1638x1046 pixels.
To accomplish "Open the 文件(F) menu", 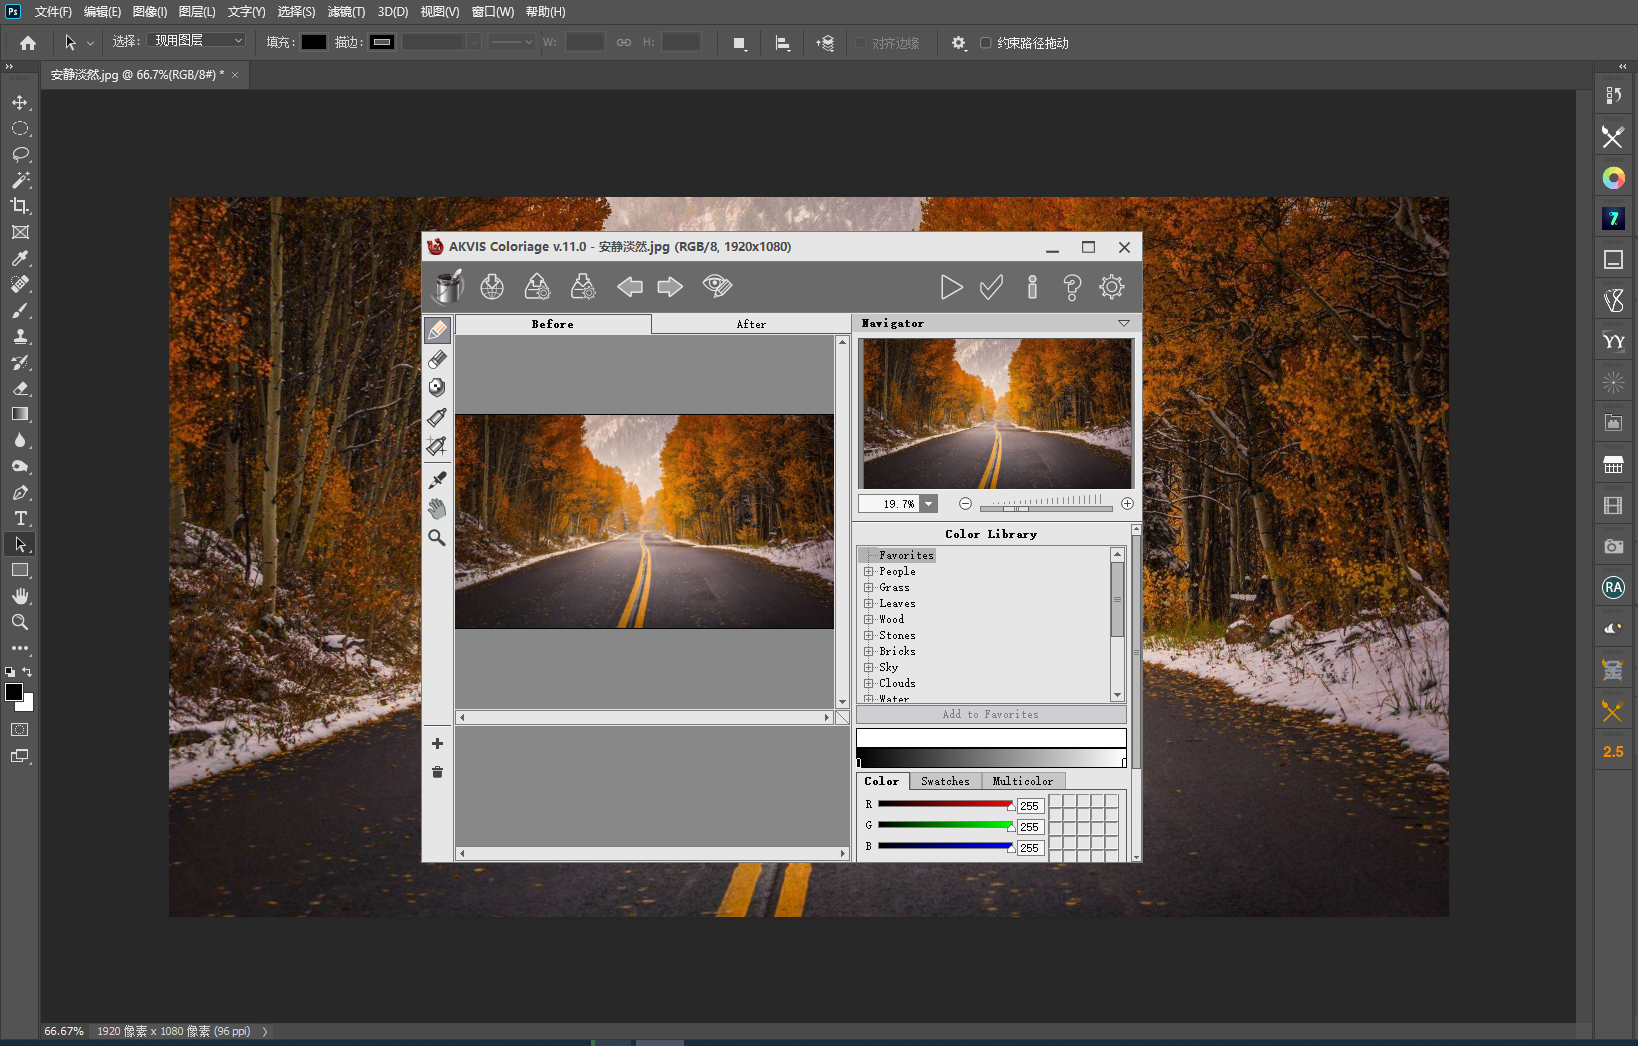I will [x=53, y=12].
